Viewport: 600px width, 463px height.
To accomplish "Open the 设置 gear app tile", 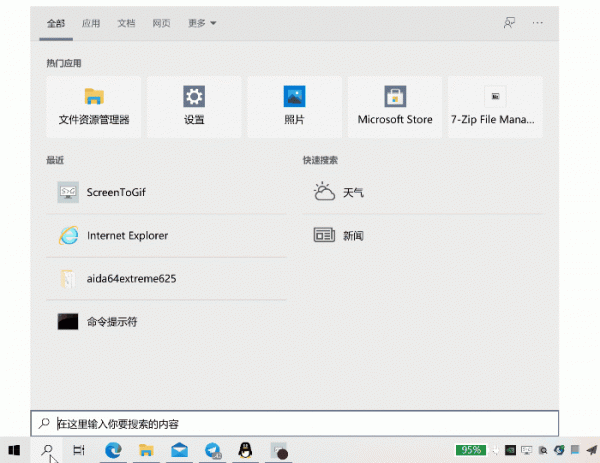I will 194,107.
